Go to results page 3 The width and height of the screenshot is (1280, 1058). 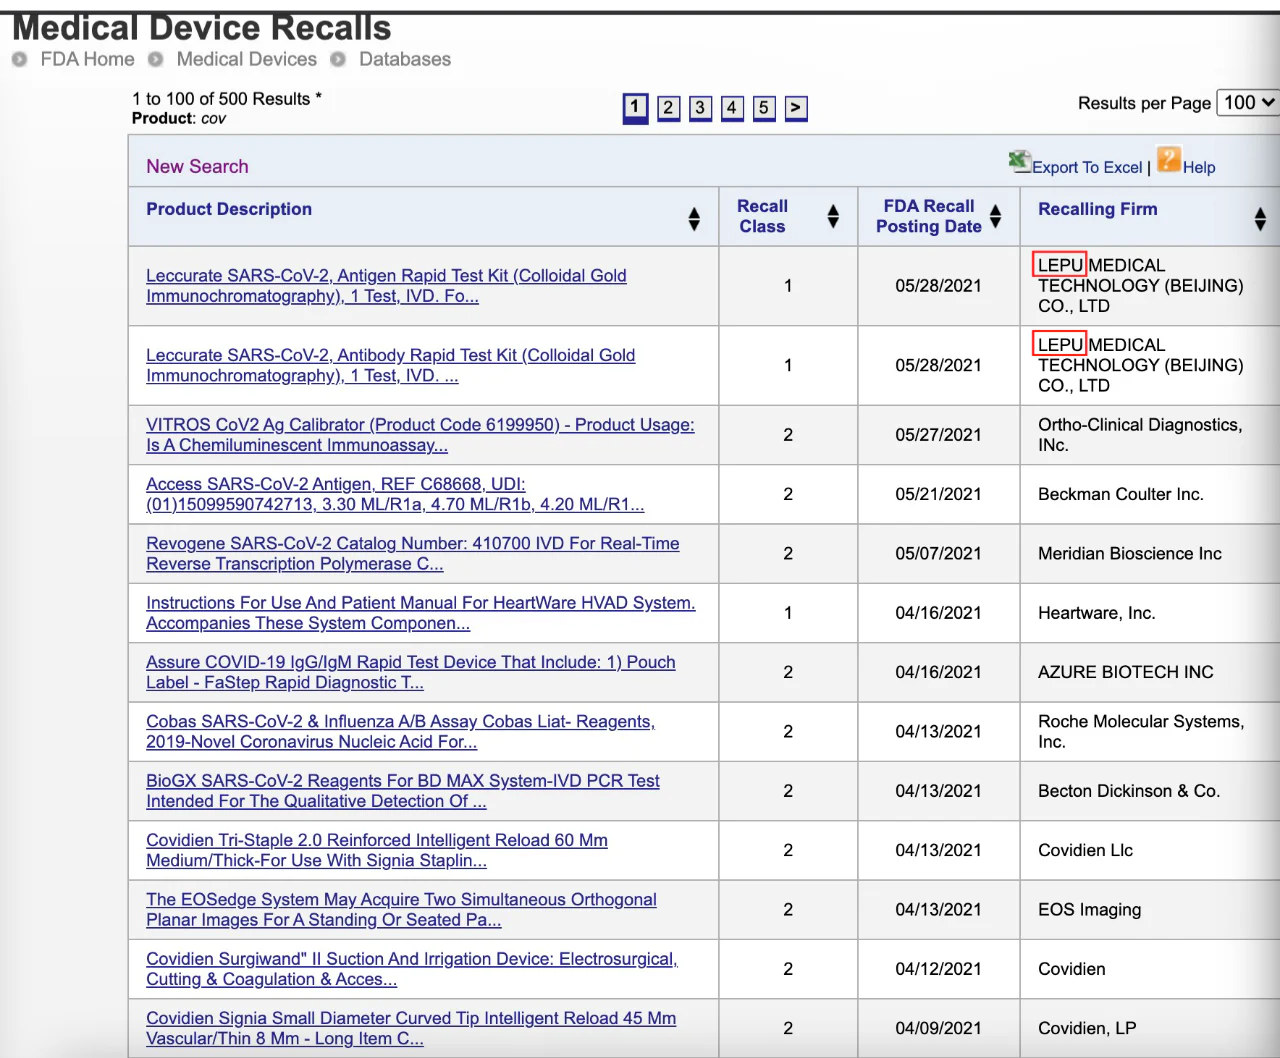coord(701,107)
